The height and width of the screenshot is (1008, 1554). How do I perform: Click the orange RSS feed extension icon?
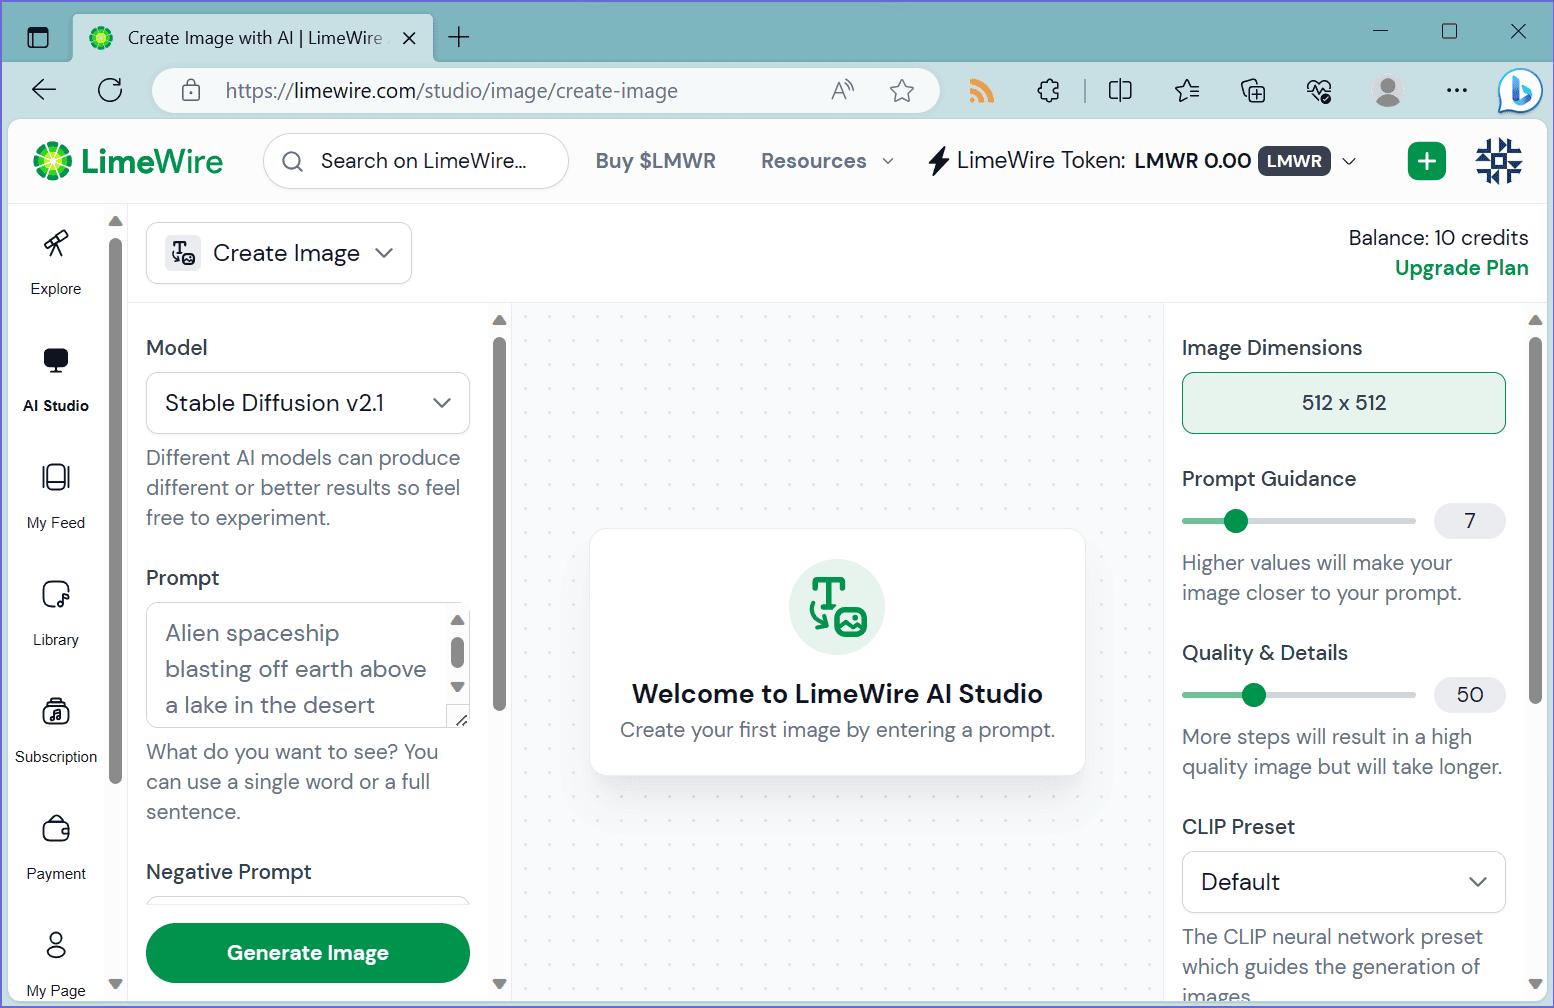point(982,91)
